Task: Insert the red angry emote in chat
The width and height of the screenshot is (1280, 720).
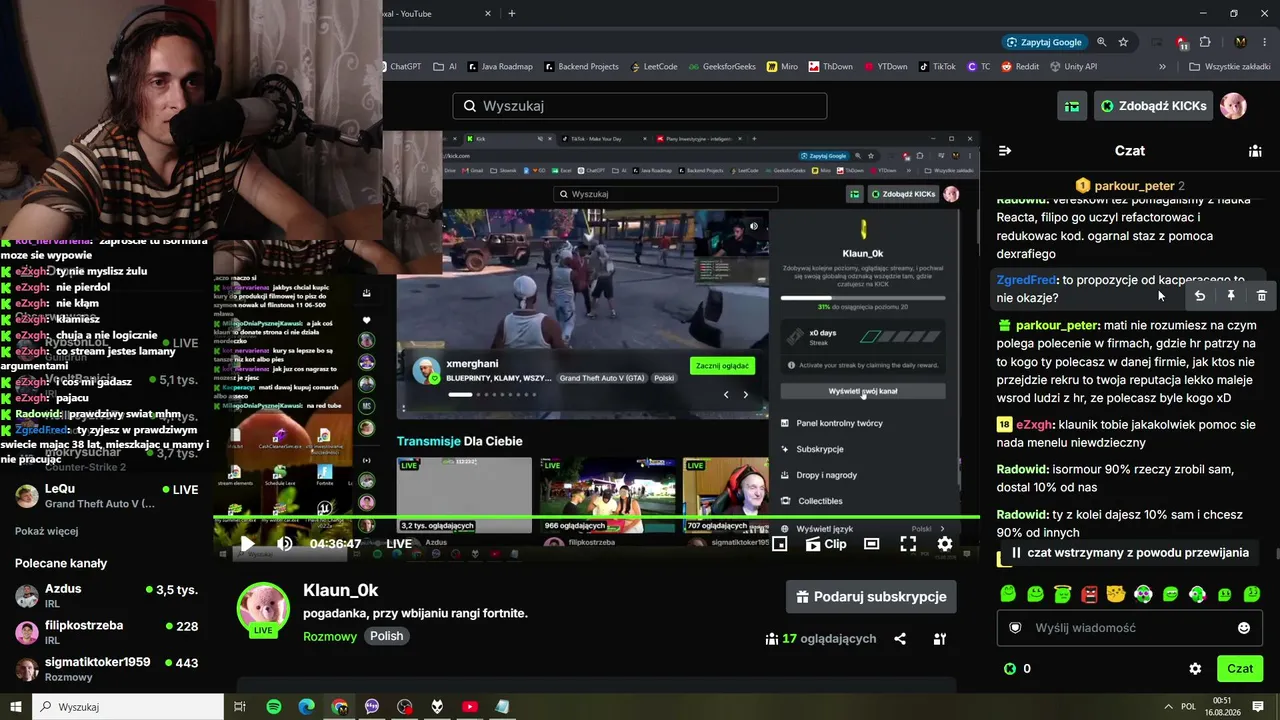Action: tap(1089, 594)
